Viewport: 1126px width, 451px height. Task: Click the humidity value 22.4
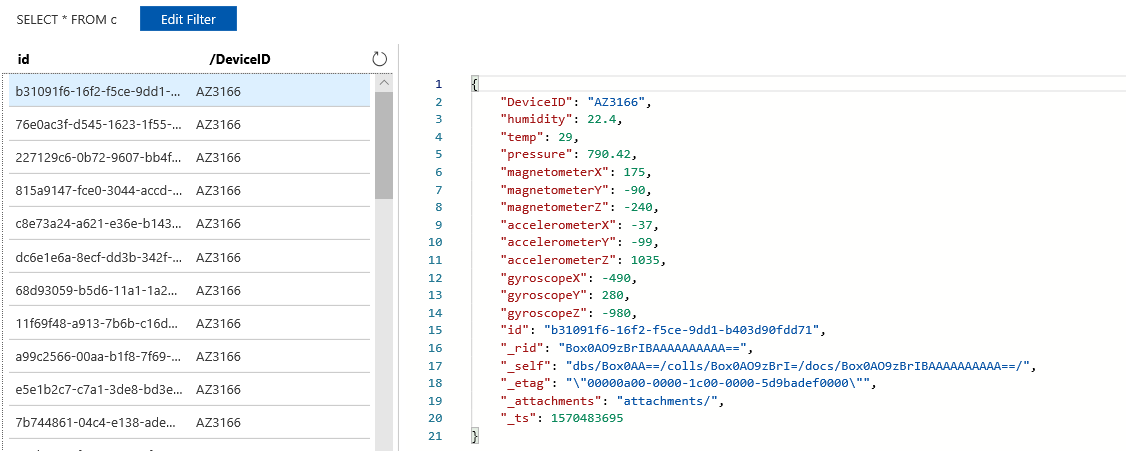[602, 119]
